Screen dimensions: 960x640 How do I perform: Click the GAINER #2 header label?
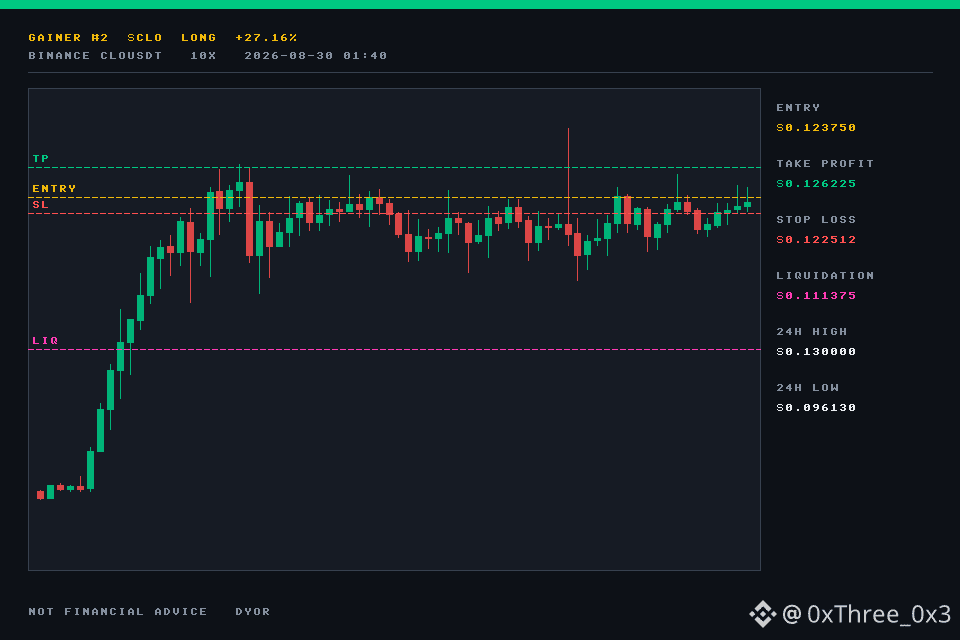coord(68,37)
